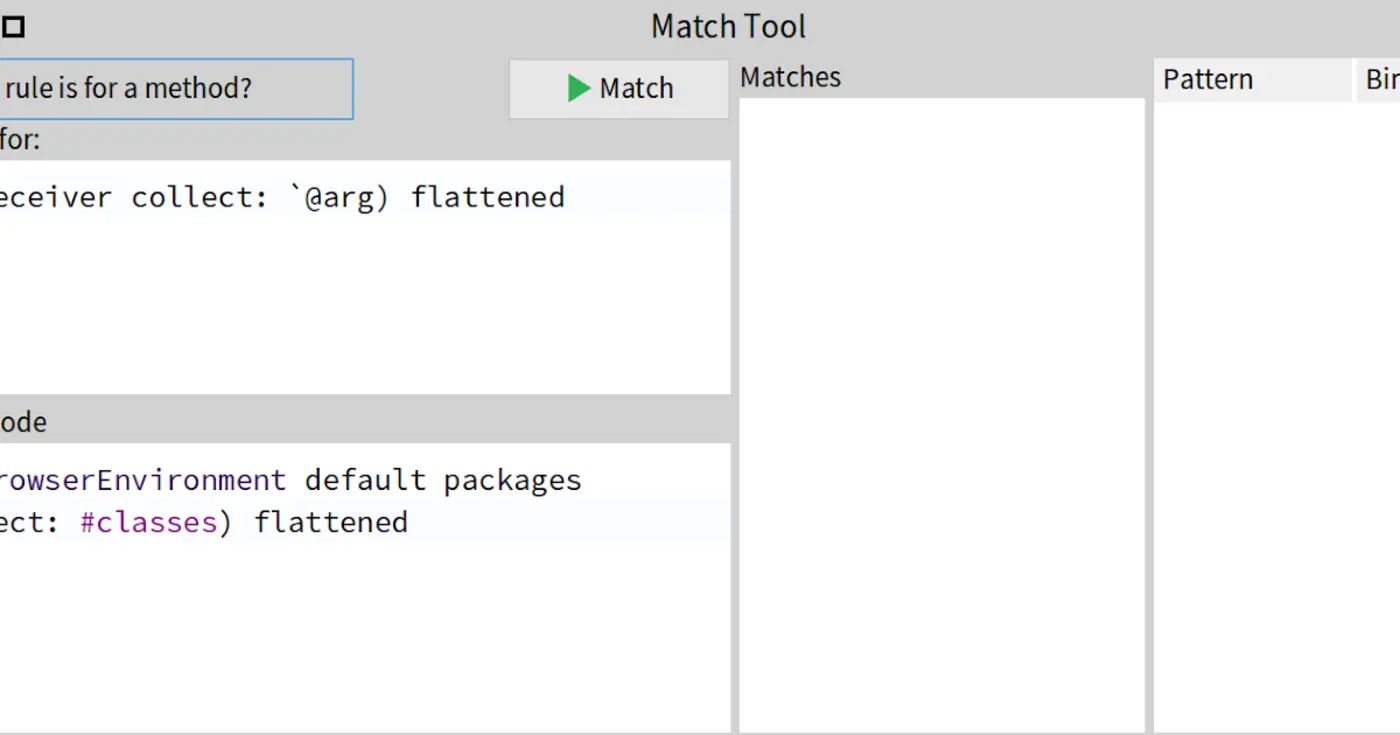1400x735 pixels.
Task: Click the Pattern column header
Action: (x=1207, y=79)
